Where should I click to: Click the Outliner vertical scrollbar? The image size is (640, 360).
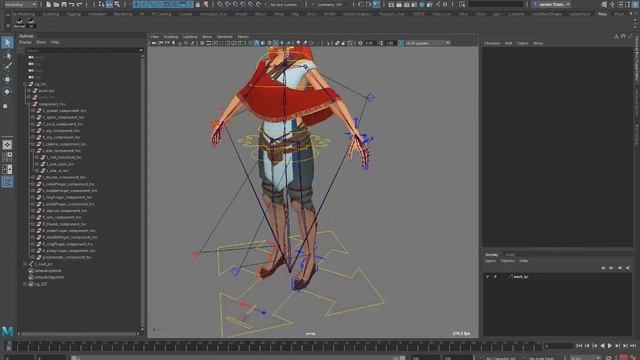[x=142, y=192]
